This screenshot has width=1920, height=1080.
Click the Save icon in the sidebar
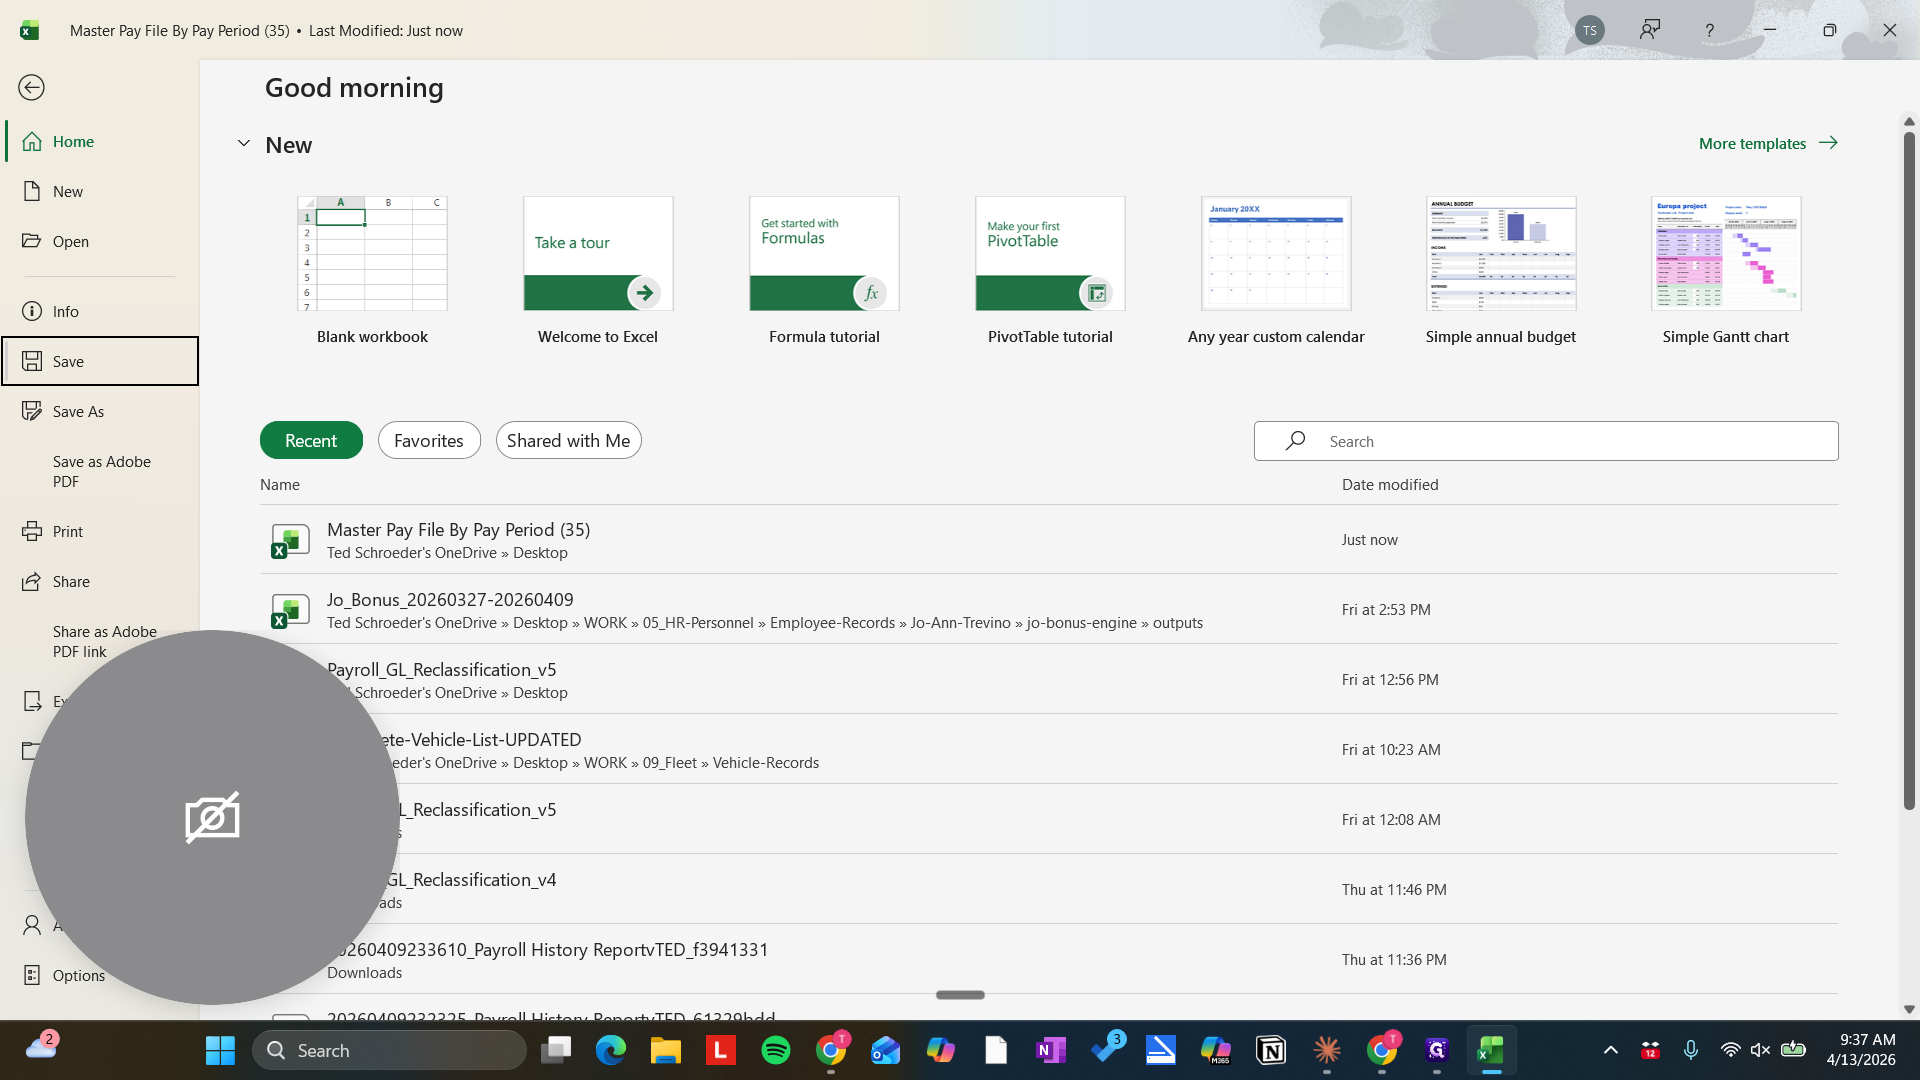[x=32, y=361]
